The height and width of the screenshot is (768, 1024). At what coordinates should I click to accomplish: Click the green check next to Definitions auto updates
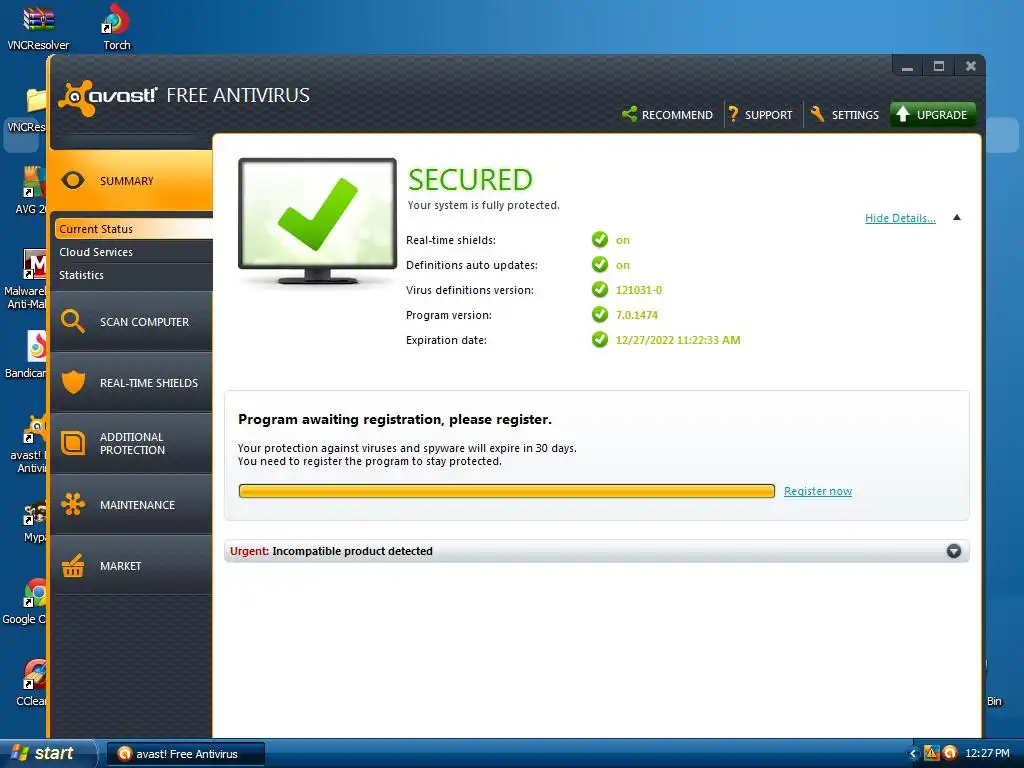click(600, 264)
